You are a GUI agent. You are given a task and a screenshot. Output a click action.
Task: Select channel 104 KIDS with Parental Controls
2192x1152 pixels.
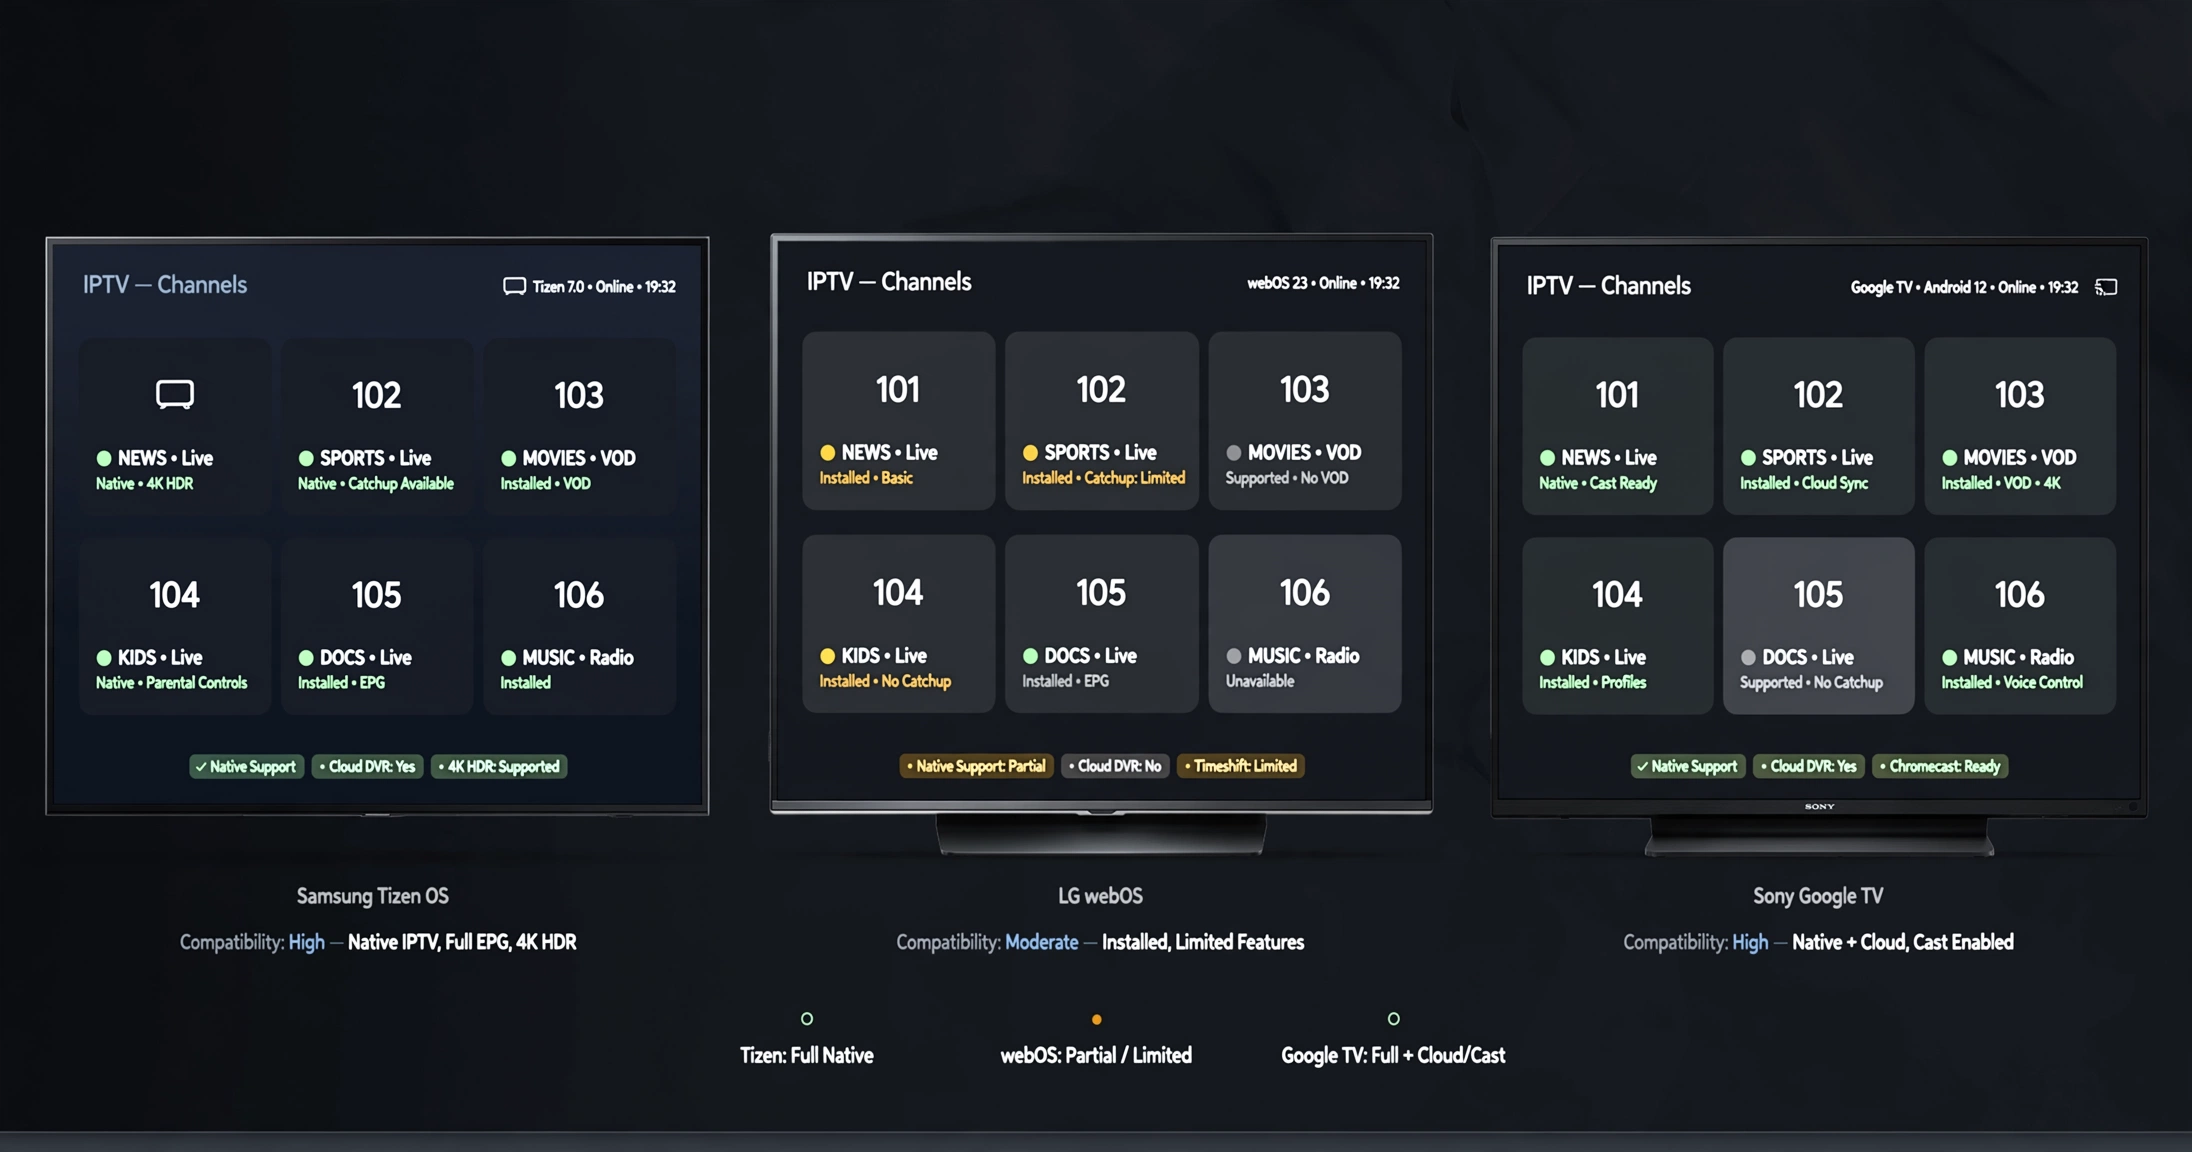pos(175,626)
